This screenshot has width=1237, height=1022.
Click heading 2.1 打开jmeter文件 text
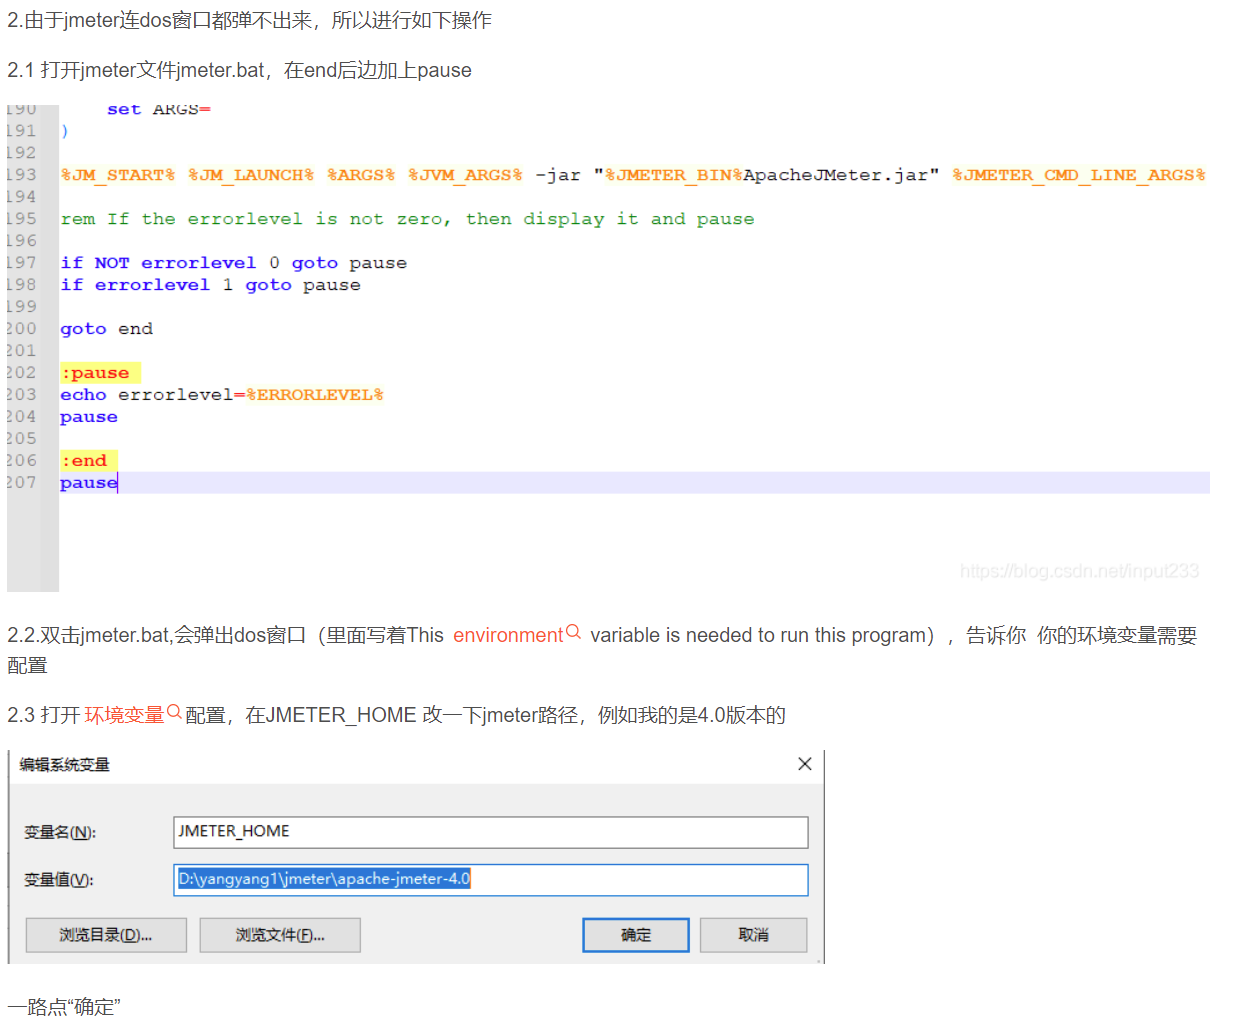tap(240, 70)
